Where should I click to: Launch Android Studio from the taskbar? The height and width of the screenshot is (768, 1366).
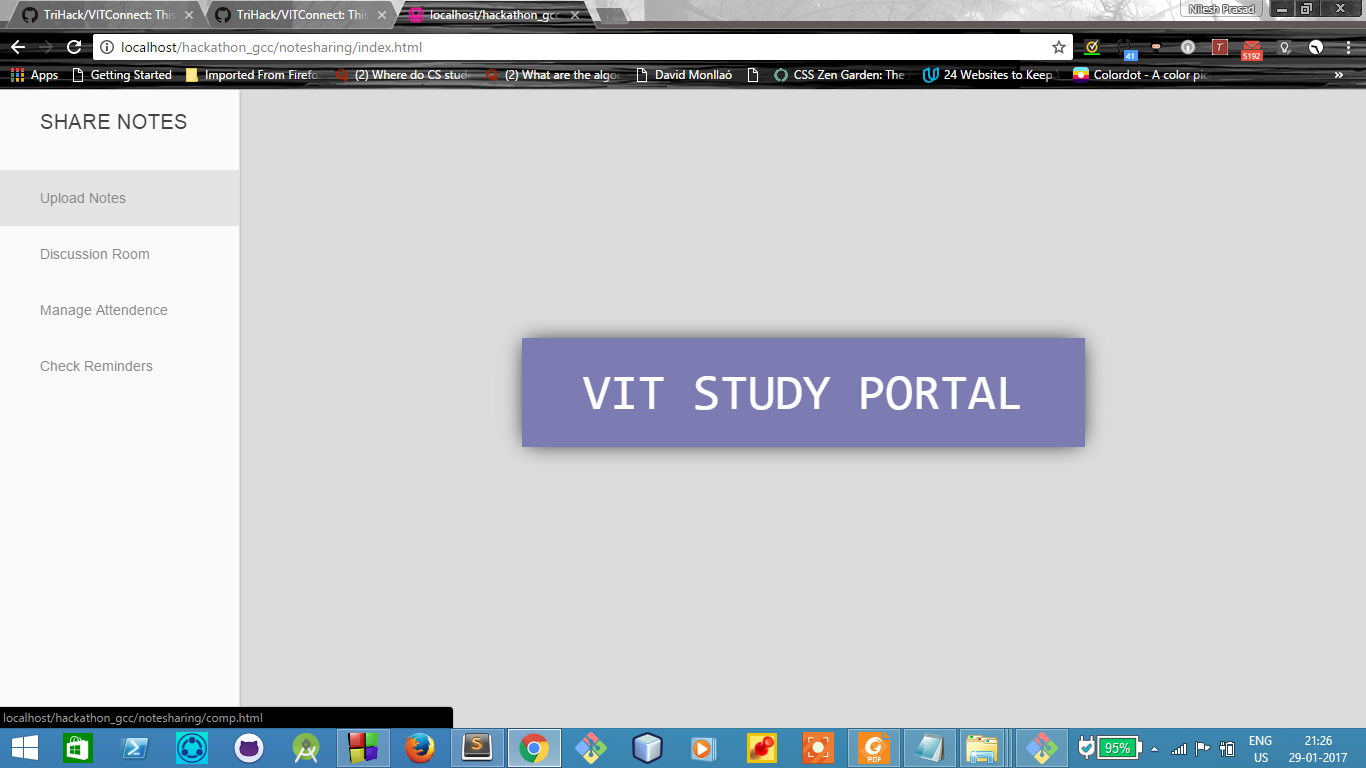(306, 748)
